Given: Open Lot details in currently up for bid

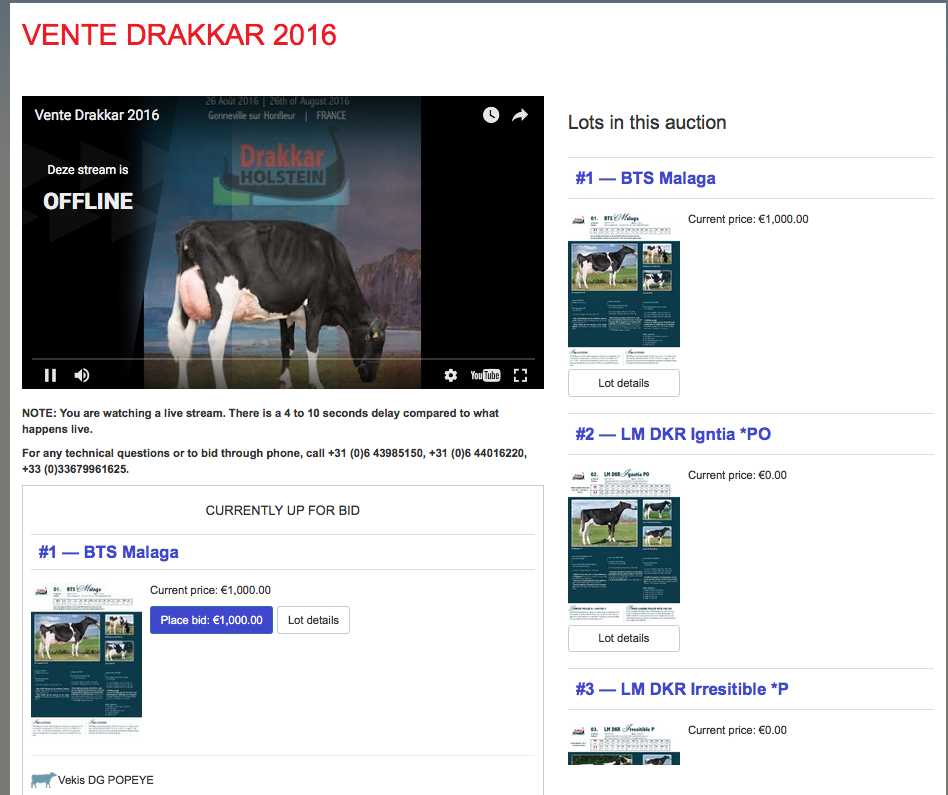Looking at the screenshot, I should (313, 620).
